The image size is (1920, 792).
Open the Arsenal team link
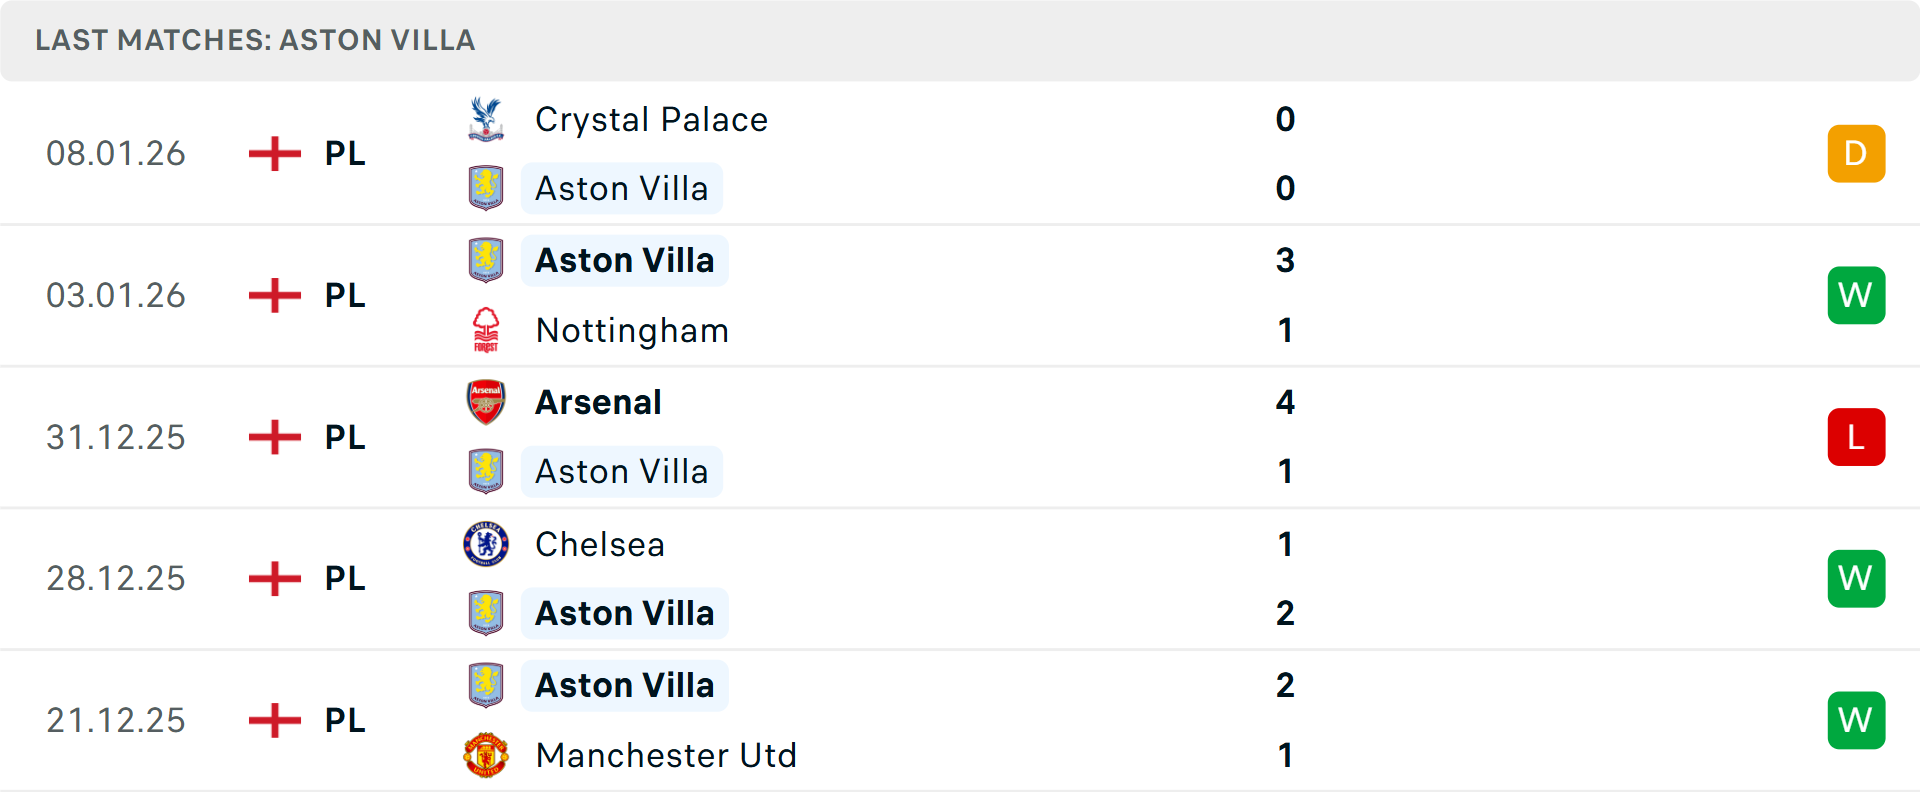pos(598,402)
